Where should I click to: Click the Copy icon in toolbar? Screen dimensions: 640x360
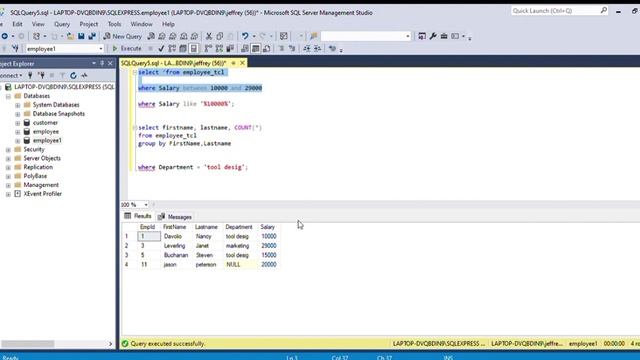220,36
